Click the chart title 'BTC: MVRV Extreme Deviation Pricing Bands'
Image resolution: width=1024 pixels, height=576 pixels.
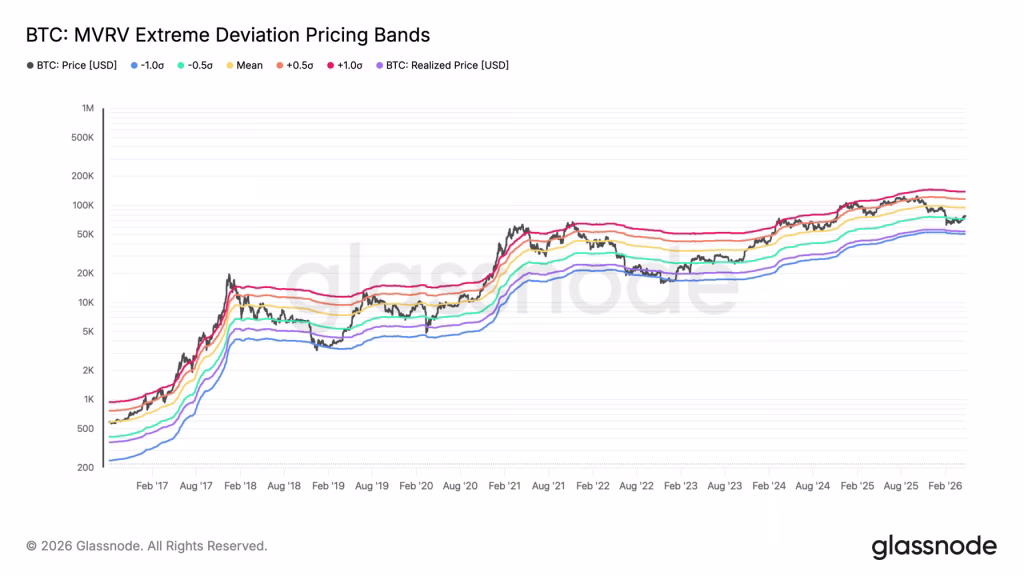tap(227, 35)
